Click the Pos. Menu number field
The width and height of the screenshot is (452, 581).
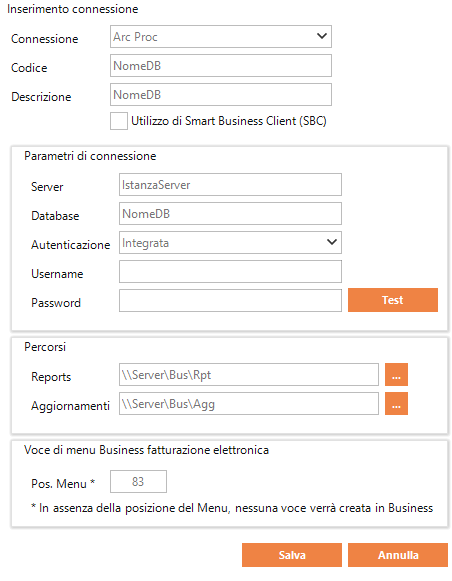coord(138,481)
